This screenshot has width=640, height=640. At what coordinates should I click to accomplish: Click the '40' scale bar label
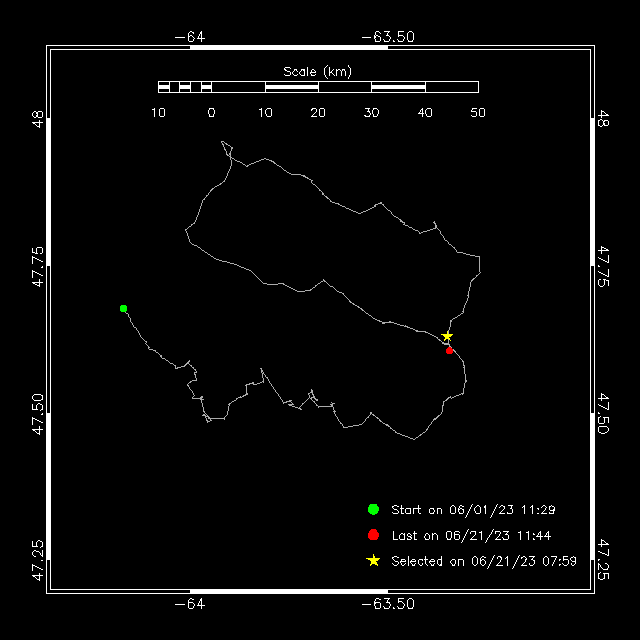[x=425, y=113]
